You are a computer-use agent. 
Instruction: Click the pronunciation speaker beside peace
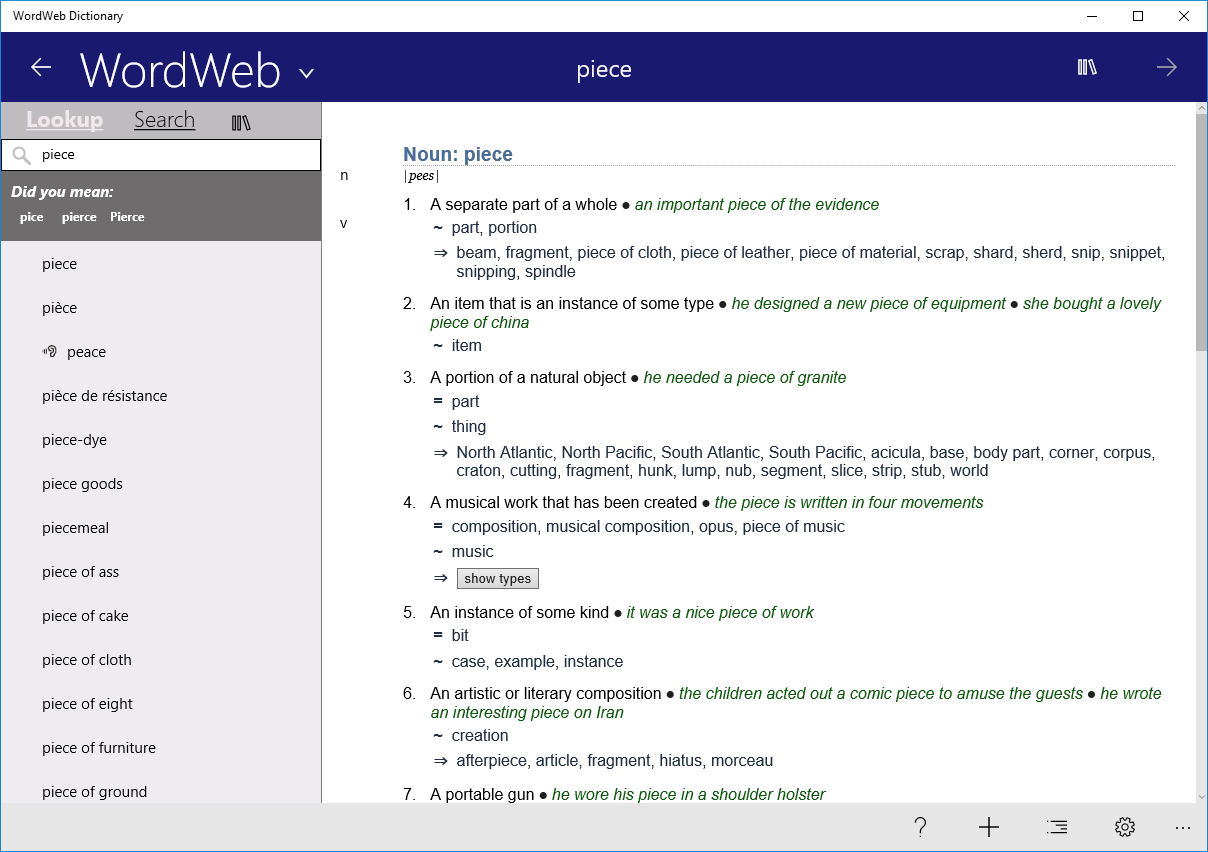(x=49, y=351)
